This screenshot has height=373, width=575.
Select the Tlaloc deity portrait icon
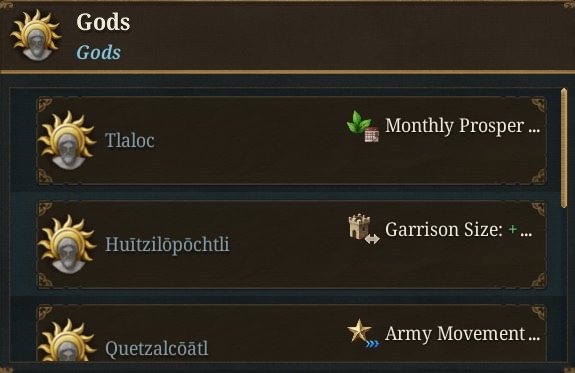(67, 140)
